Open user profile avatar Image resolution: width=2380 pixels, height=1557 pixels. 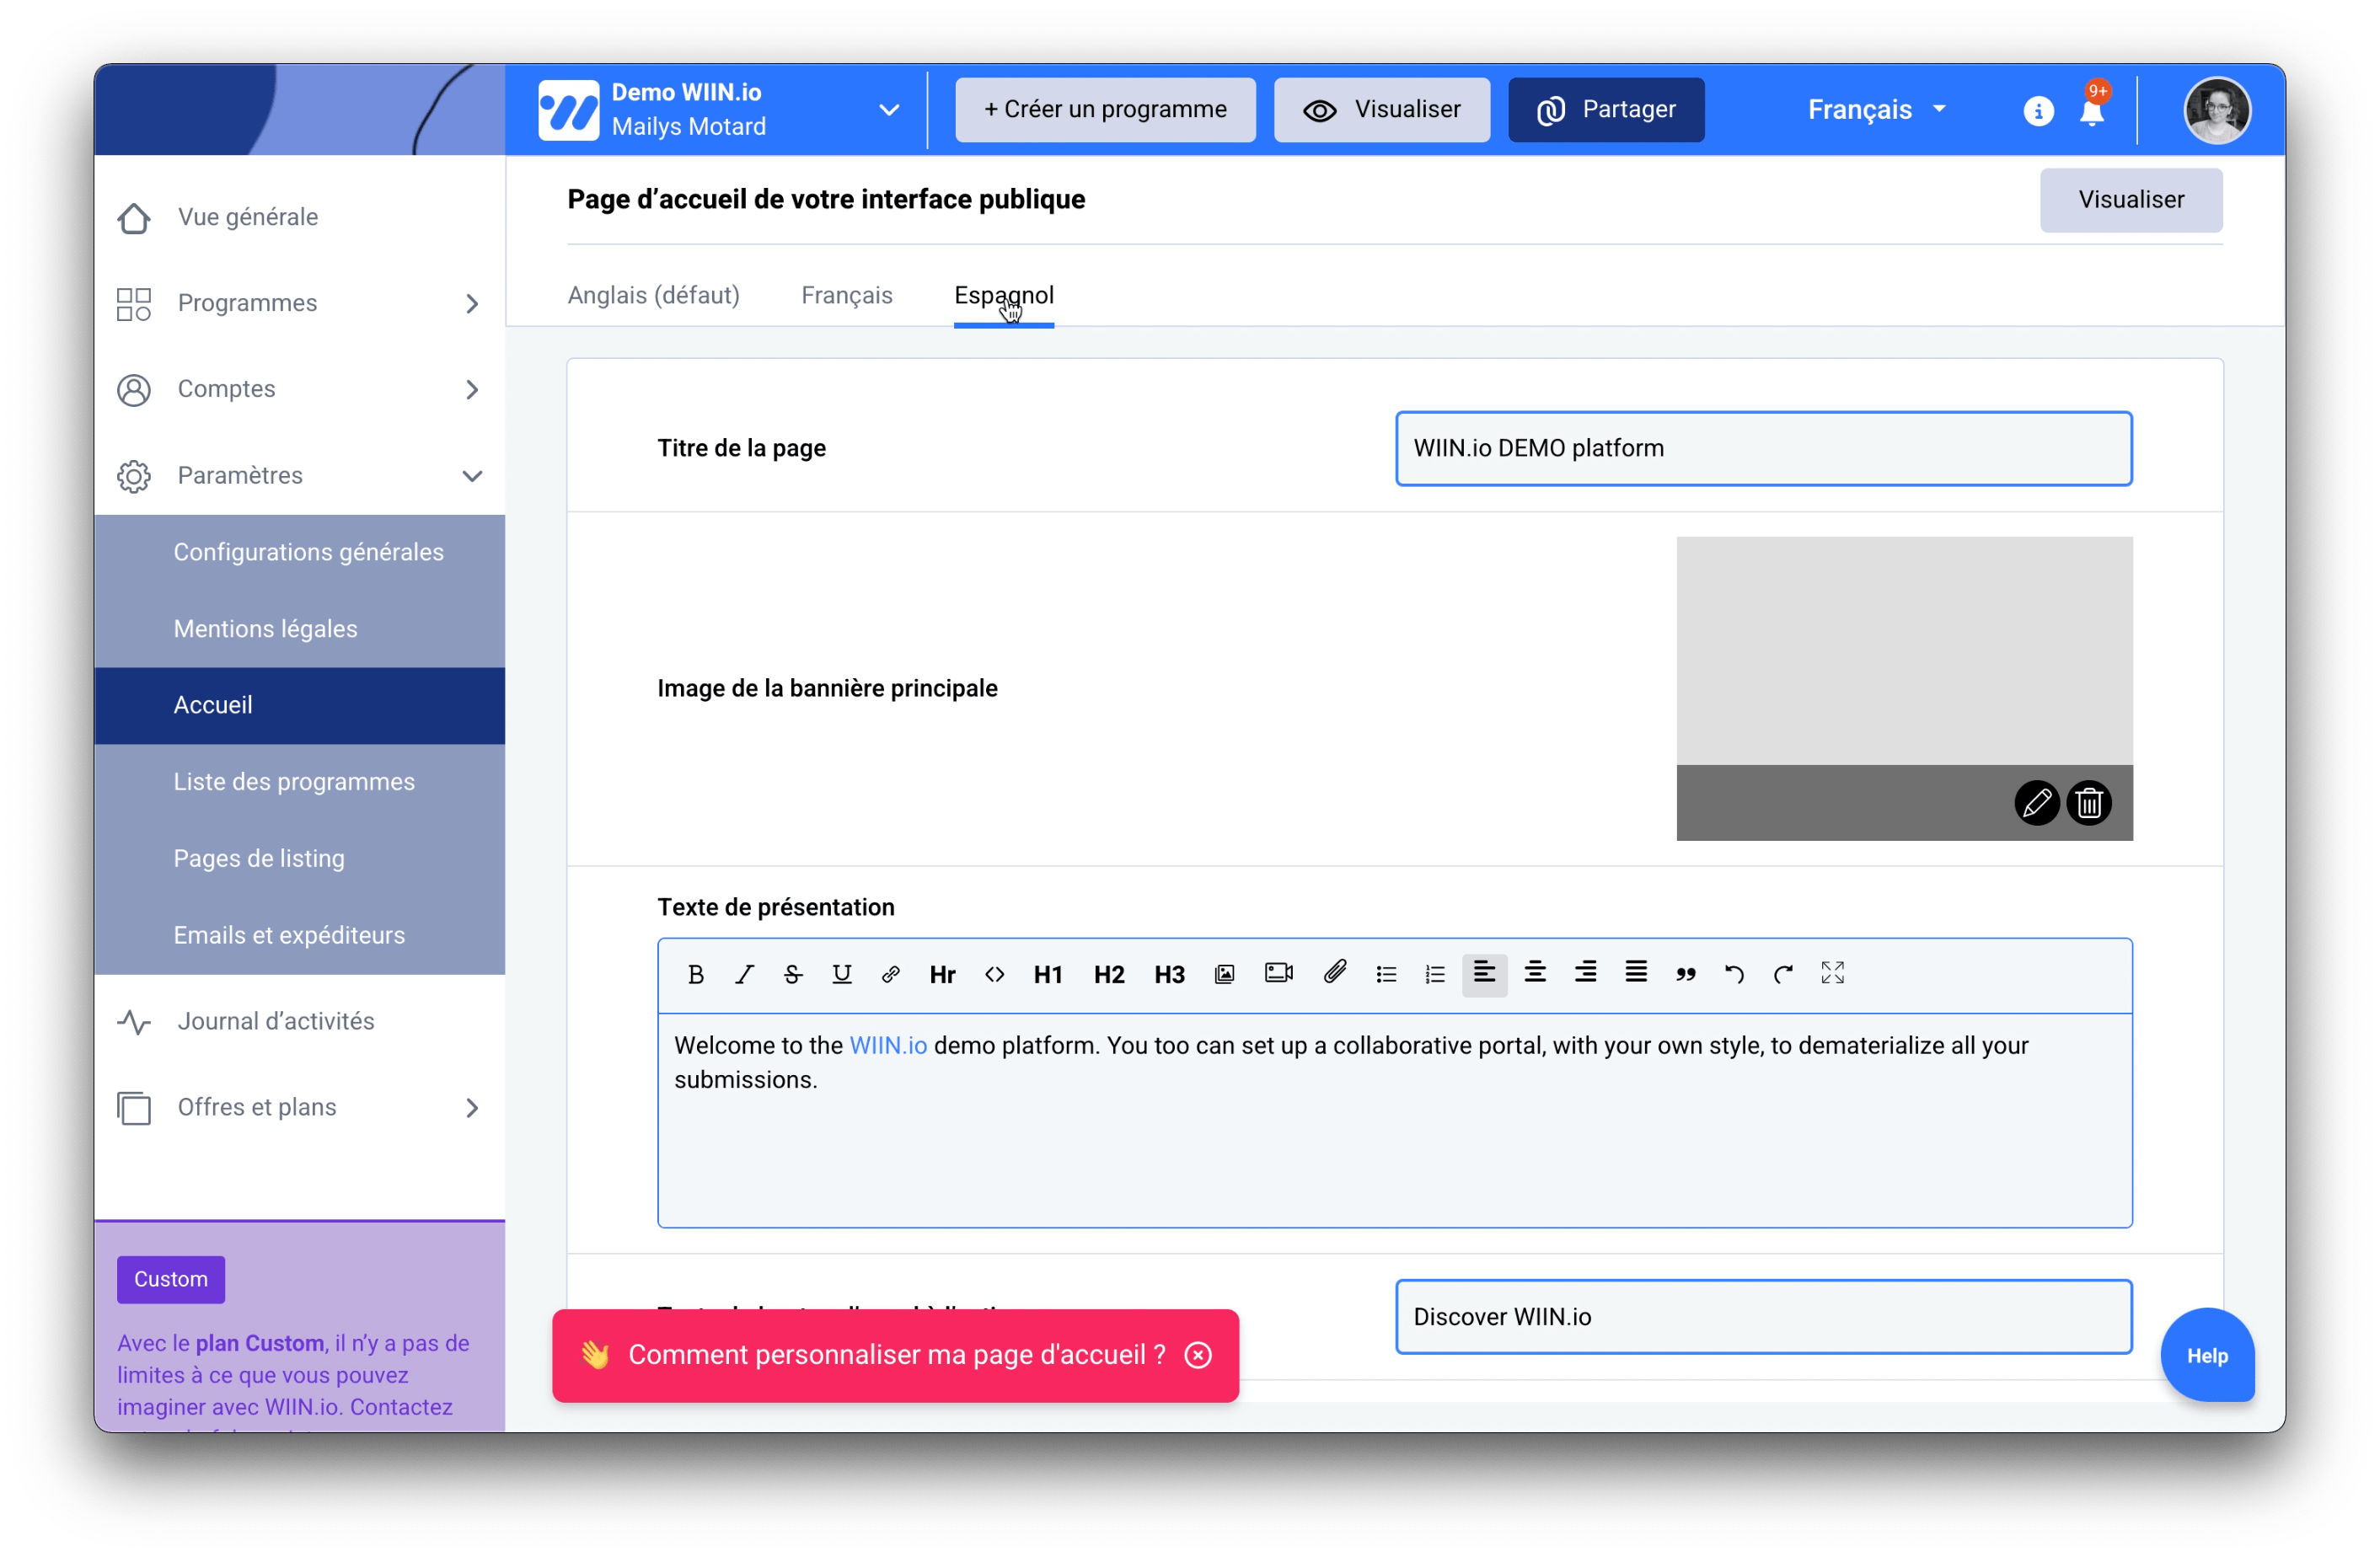pyautogui.click(x=2217, y=110)
